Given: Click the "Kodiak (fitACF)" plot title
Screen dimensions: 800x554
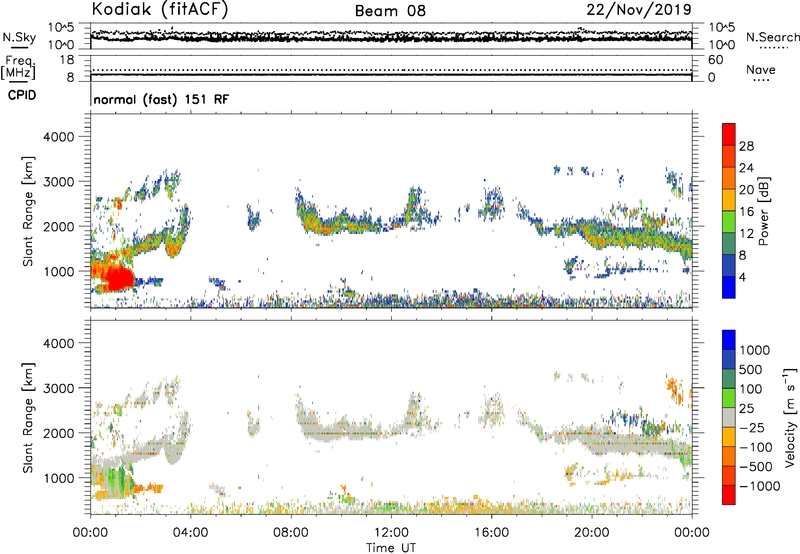Looking at the screenshot, I should coord(160,9).
